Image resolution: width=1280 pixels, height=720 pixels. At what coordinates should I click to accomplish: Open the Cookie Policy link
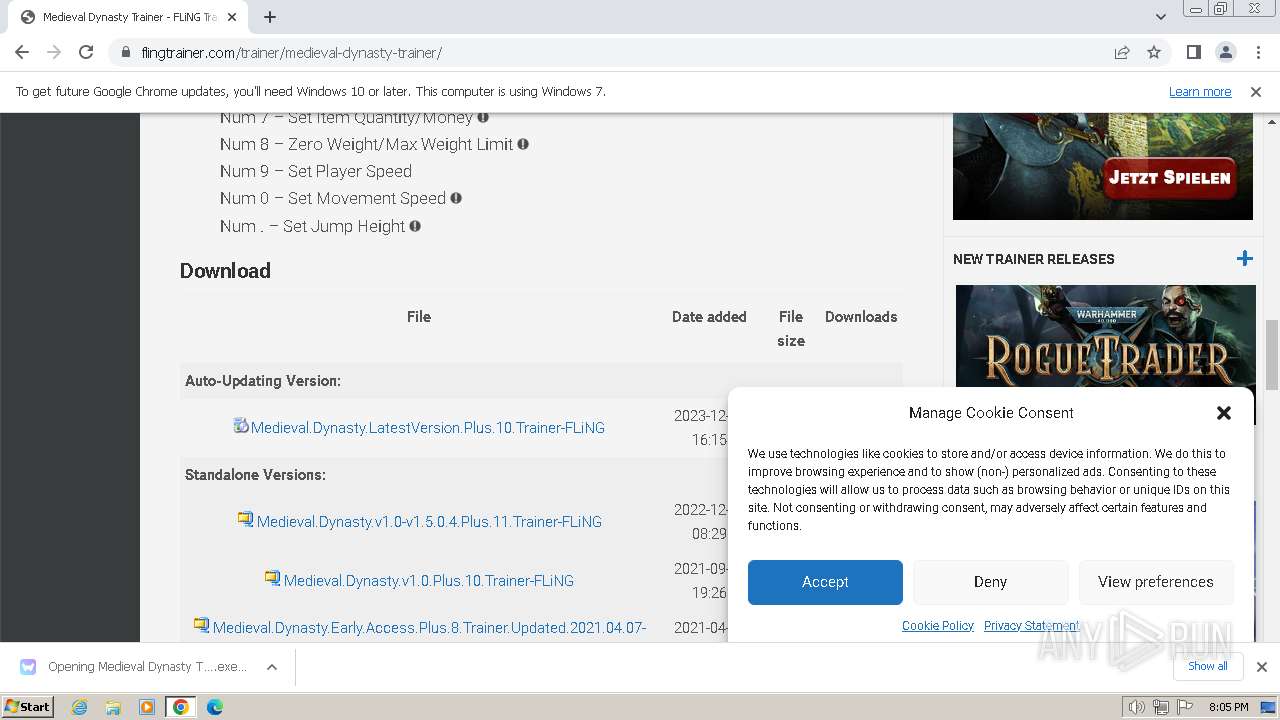938,626
